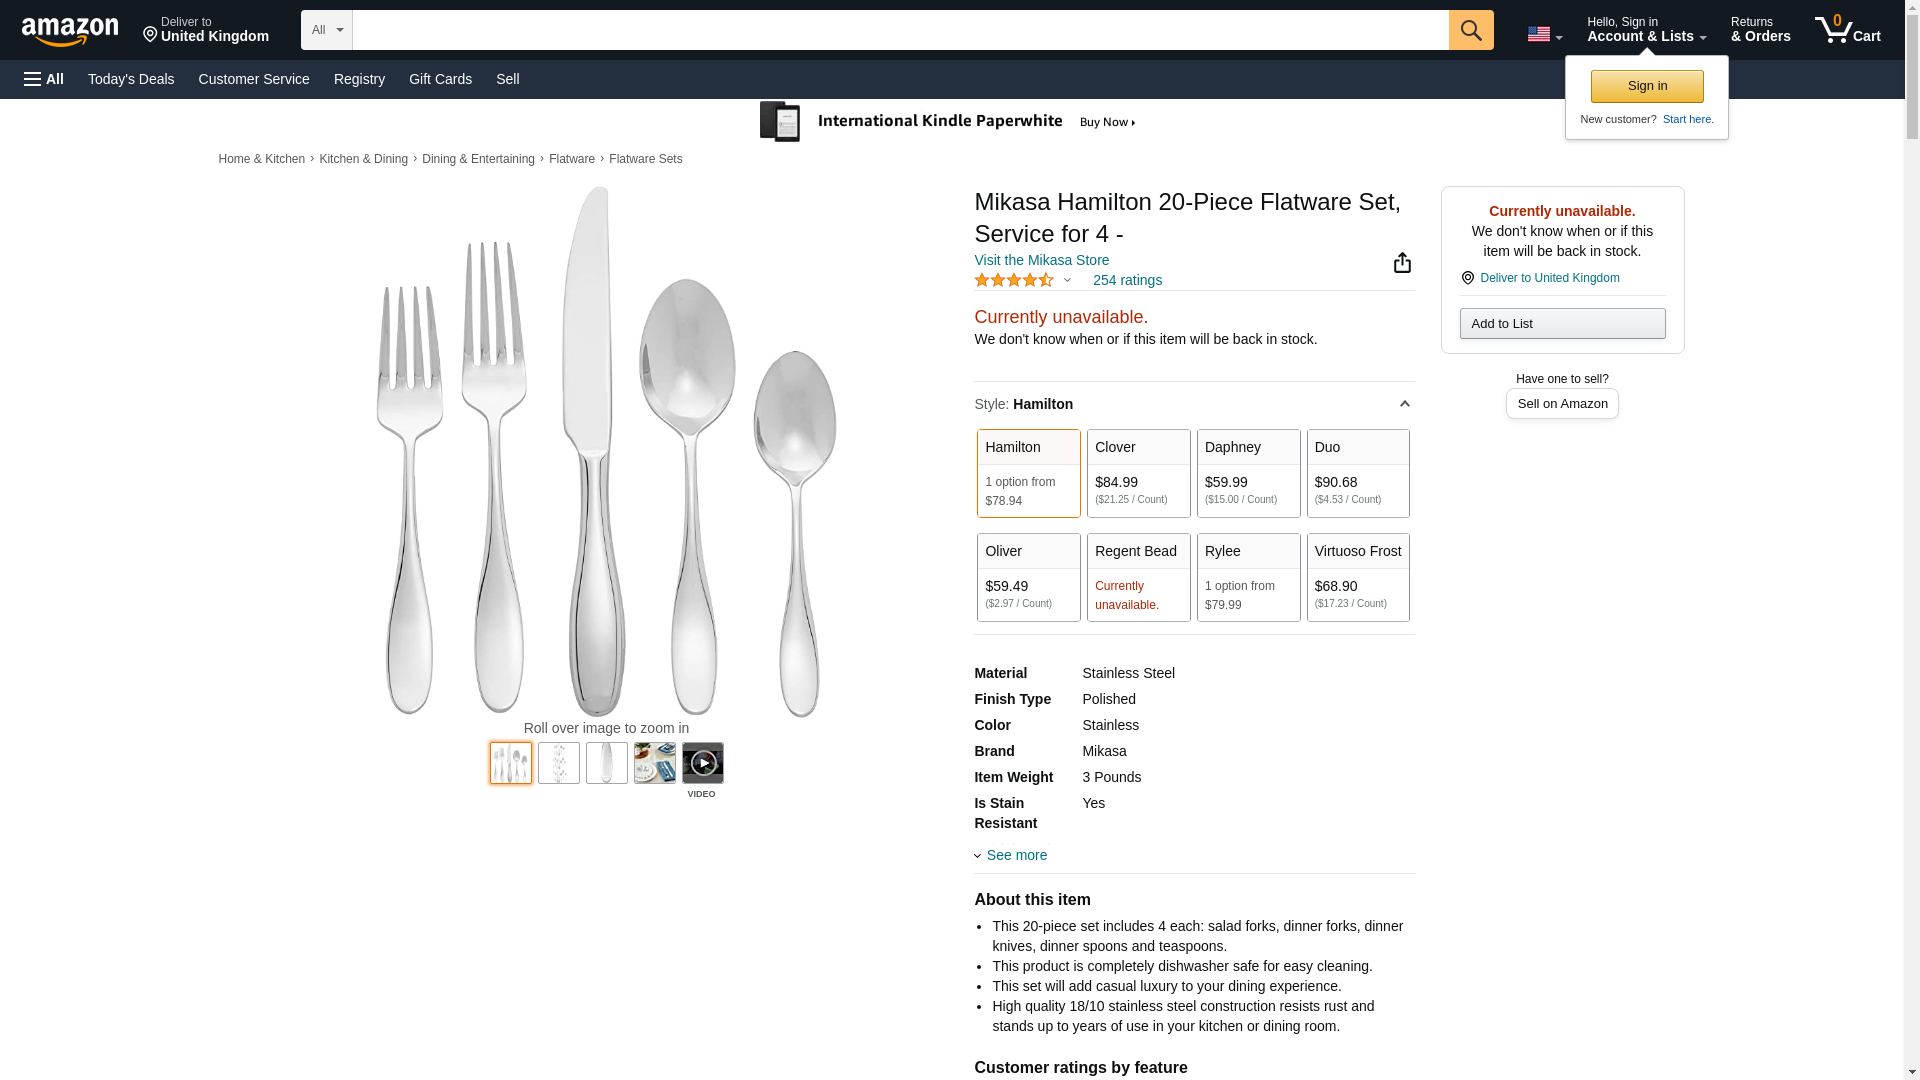This screenshot has height=1080, width=1920.
Task: Open the All hamburger menu
Action: click(x=44, y=79)
